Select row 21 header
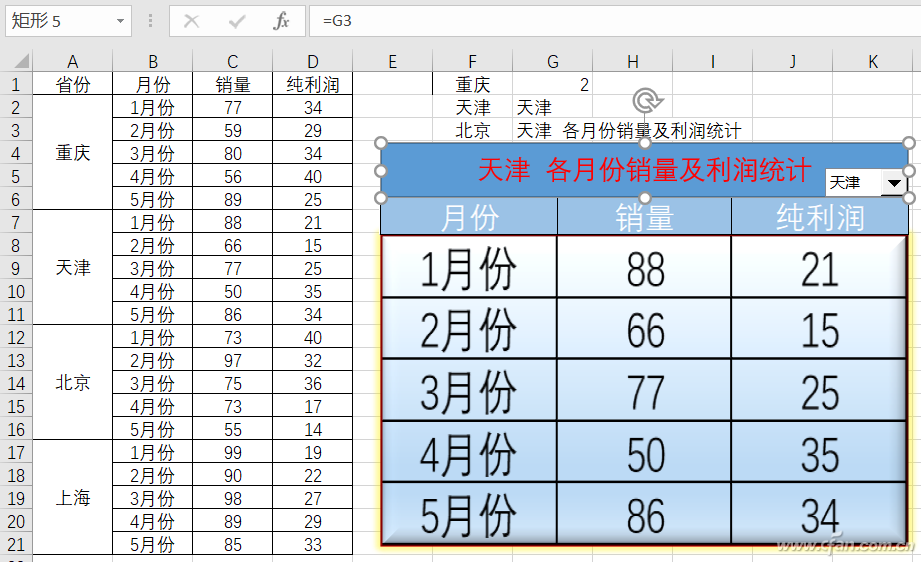The height and width of the screenshot is (562, 921). 16,544
